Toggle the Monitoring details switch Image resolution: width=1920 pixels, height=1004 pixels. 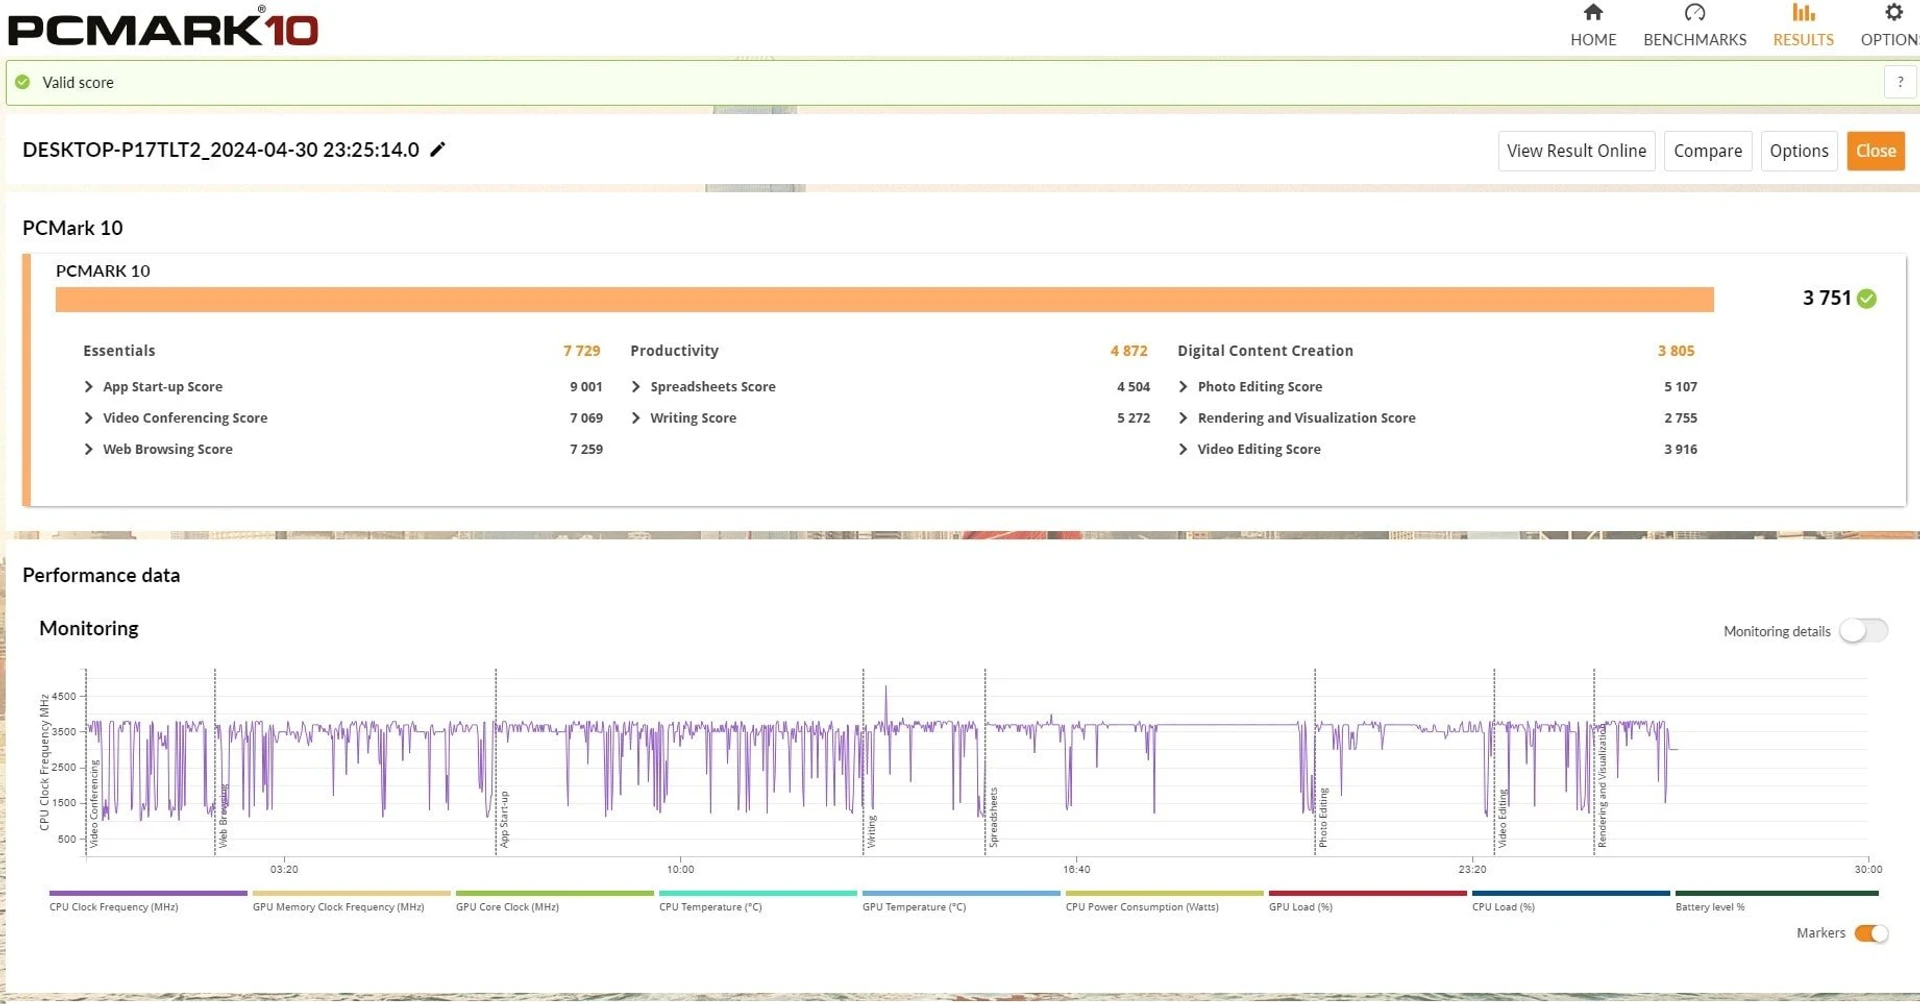point(1863,631)
